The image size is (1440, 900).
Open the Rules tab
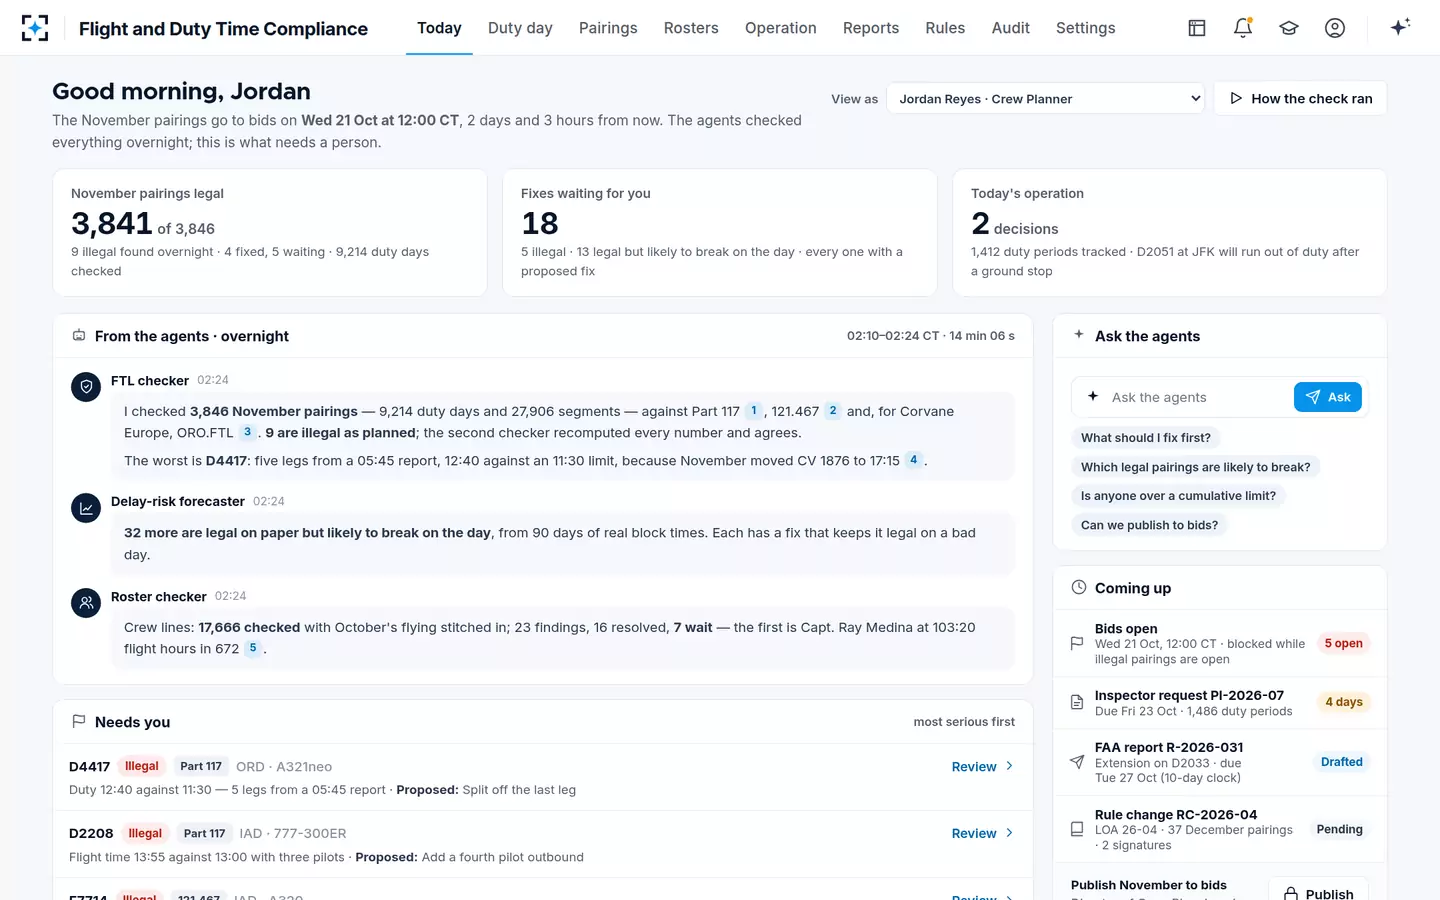click(x=945, y=28)
